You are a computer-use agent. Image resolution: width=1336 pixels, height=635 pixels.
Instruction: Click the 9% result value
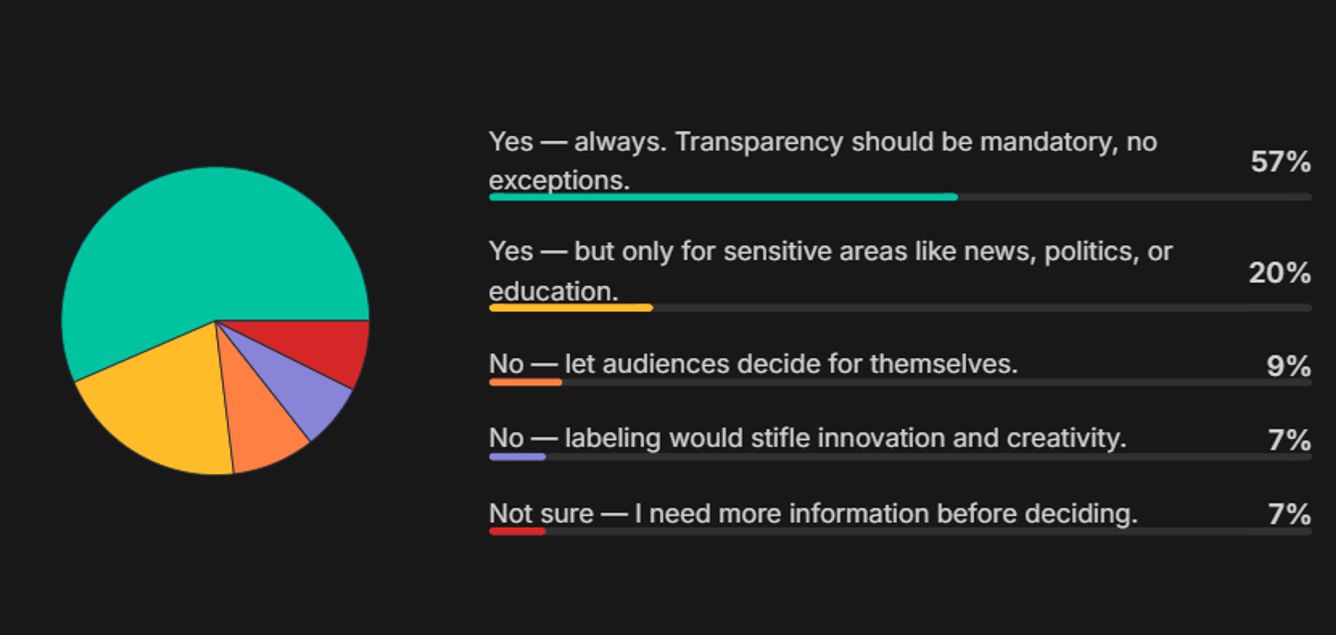click(x=1288, y=366)
